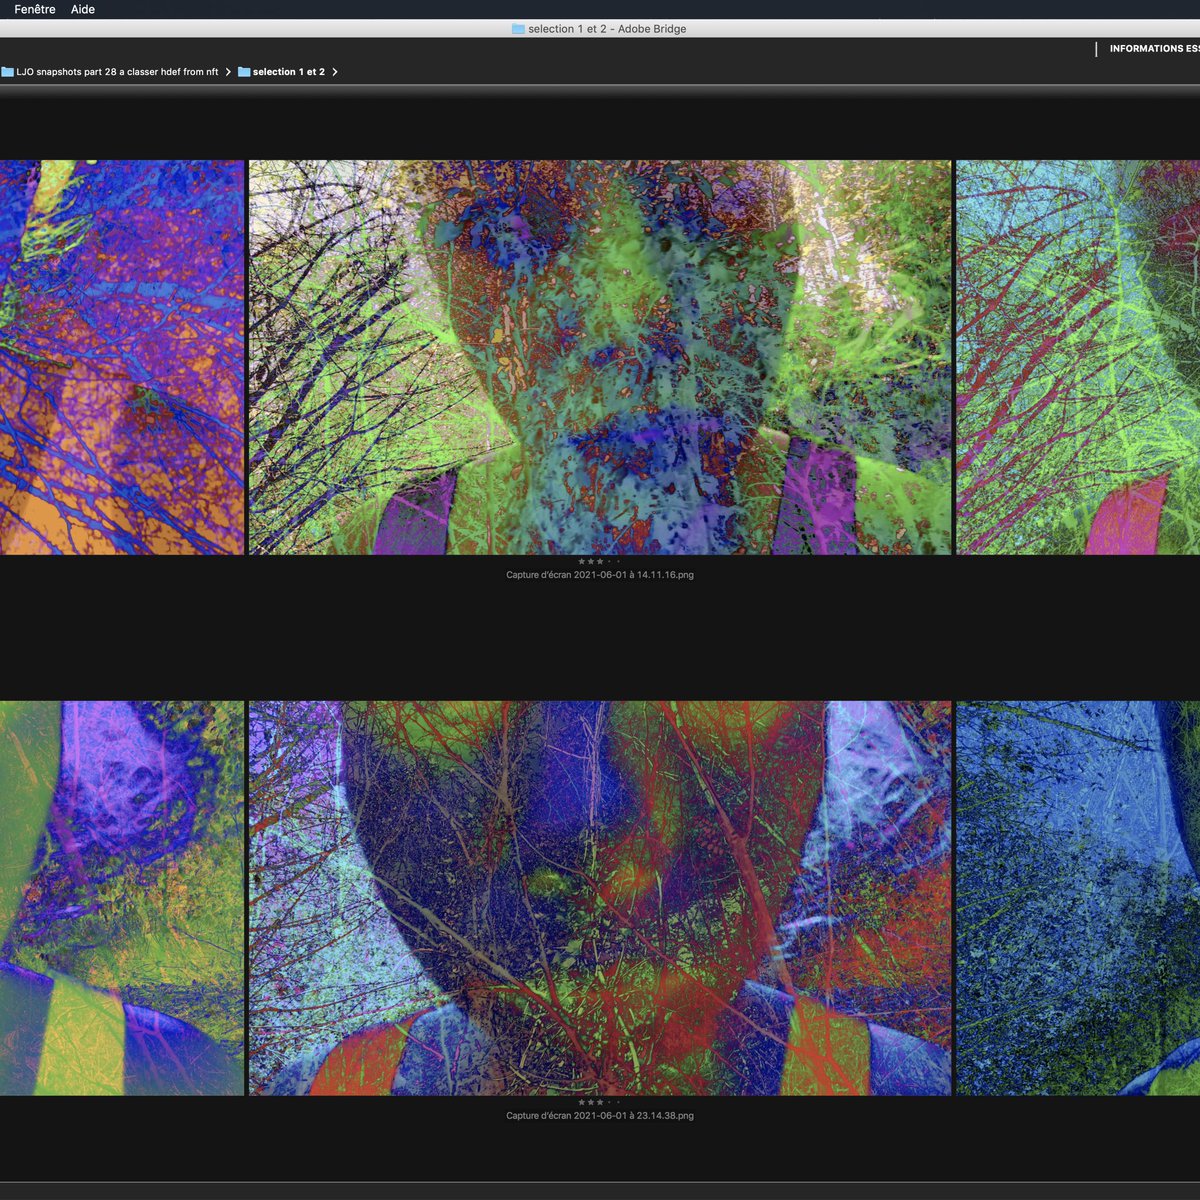
Task: Select thumbnail Capture d'écran 23.14.38.png
Action: pos(600,898)
